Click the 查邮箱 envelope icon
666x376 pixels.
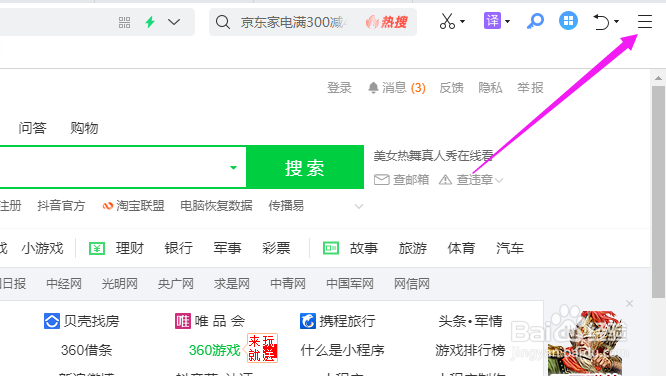381,180
